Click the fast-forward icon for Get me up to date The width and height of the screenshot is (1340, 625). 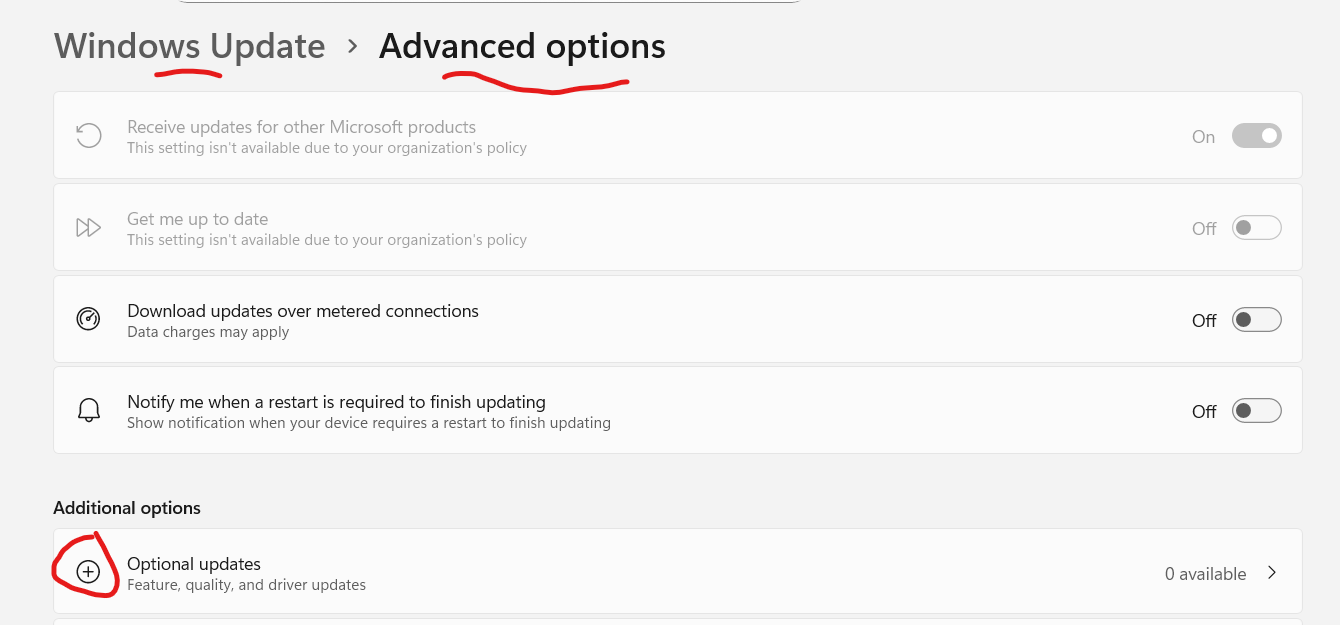click(89, 228)
